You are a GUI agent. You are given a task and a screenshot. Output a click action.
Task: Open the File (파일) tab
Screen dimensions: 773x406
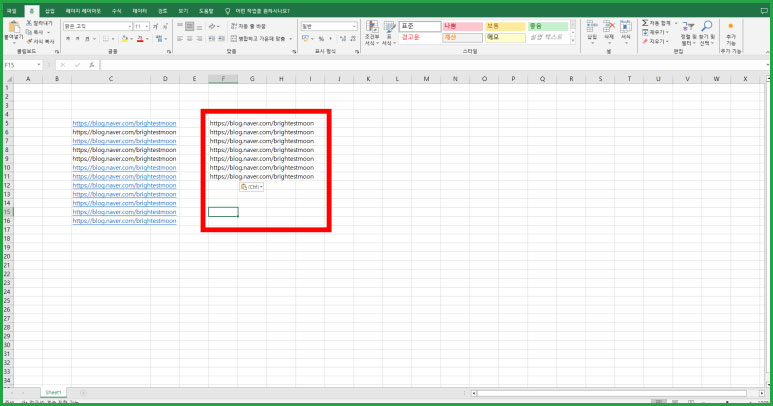tap(12, 11)
